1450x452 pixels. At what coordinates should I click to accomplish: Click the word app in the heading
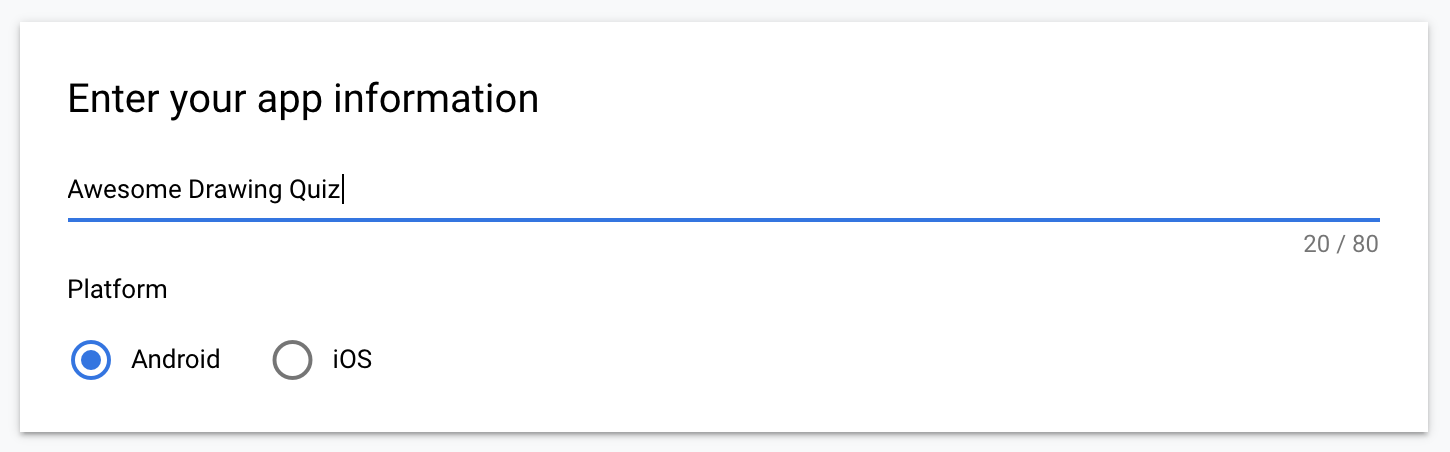pyautogui.click(x=285, y=99)
